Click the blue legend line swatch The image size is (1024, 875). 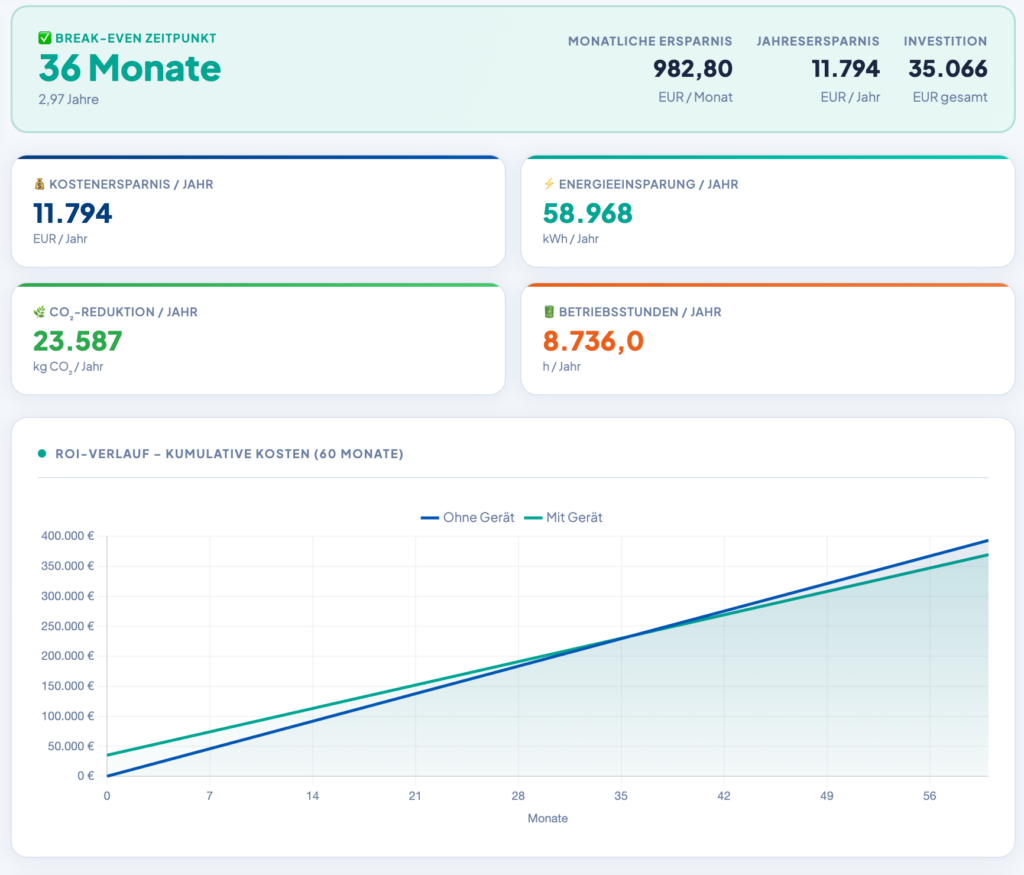430,518
